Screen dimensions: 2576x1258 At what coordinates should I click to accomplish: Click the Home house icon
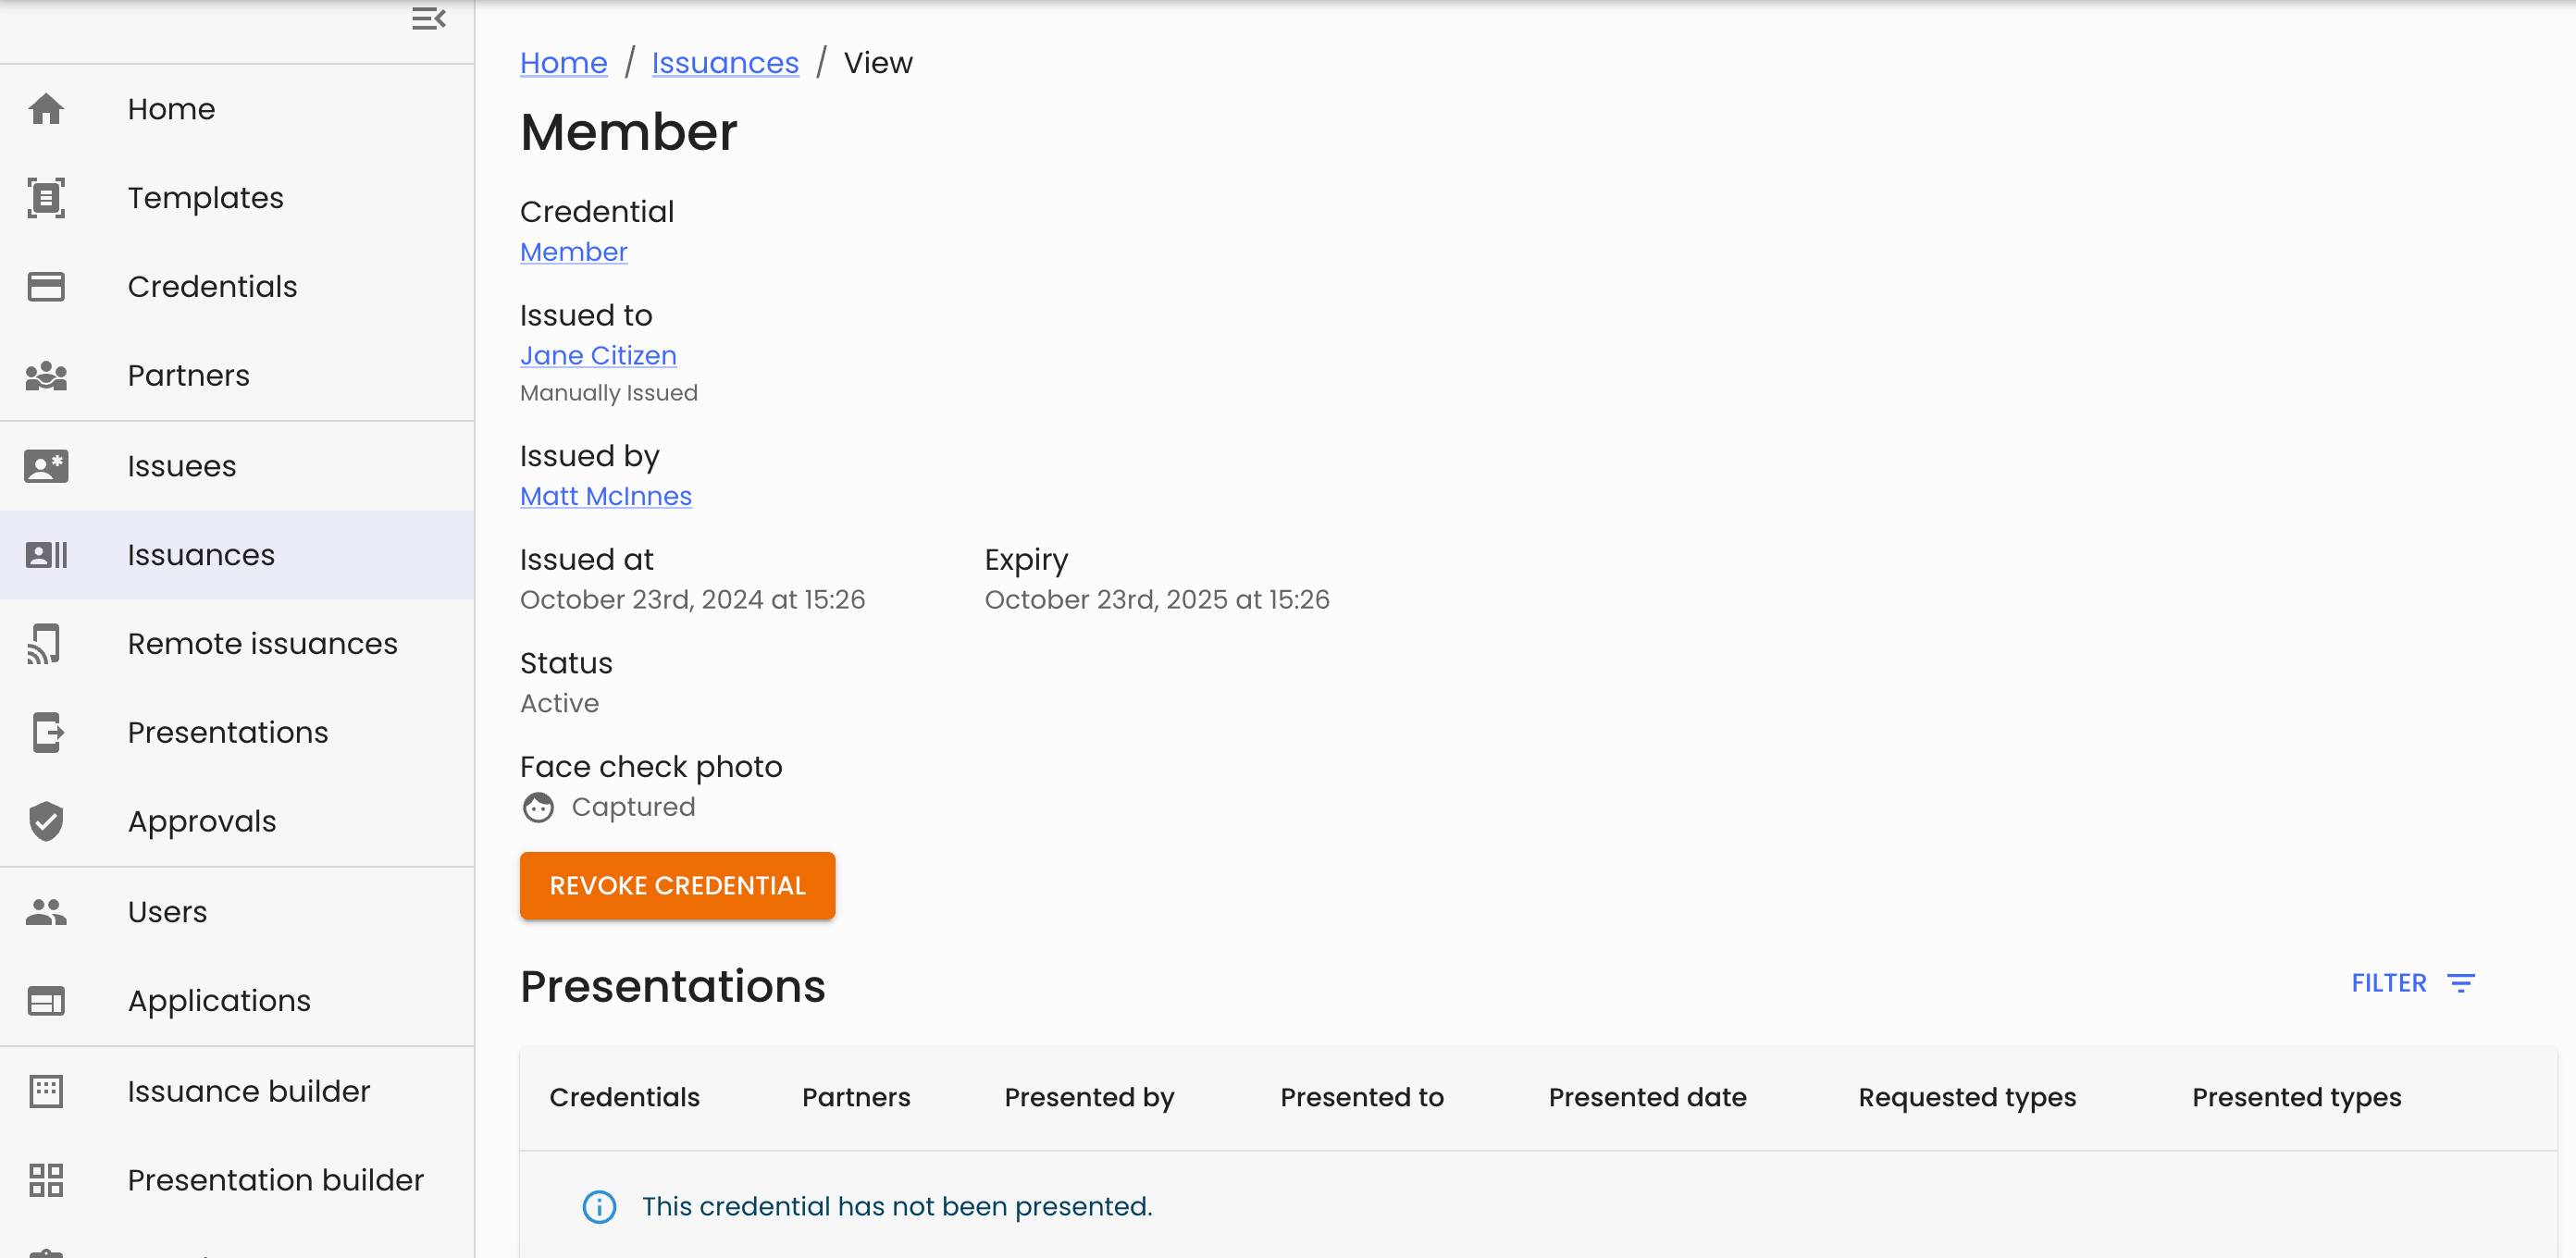click(x=46, y=109)
